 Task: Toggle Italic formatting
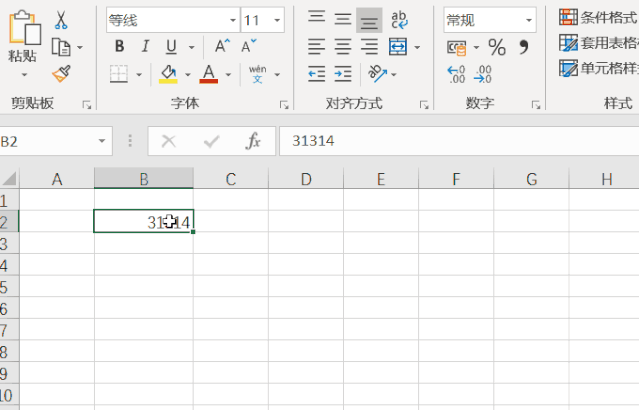tap(145, 46)
